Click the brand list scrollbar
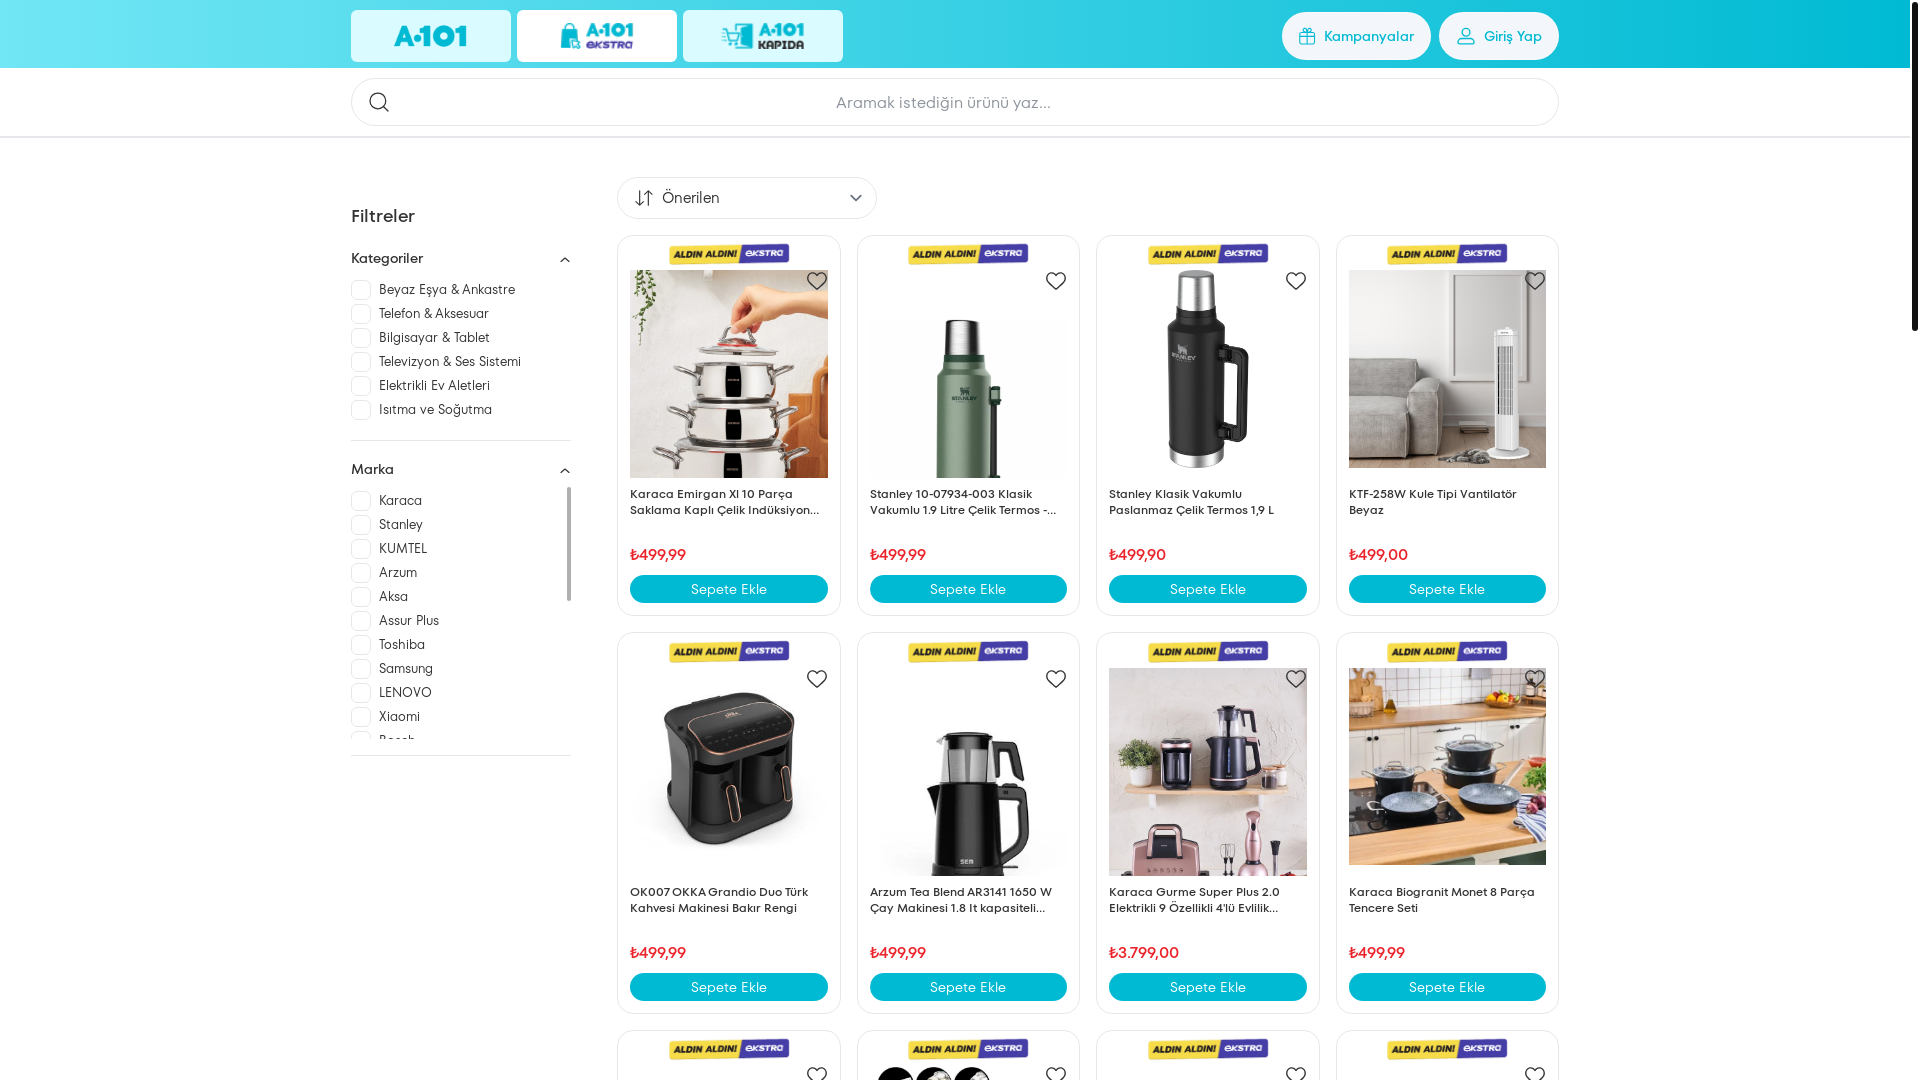The height and width of the screenshot is (1080, 1920). pos(569,544)
